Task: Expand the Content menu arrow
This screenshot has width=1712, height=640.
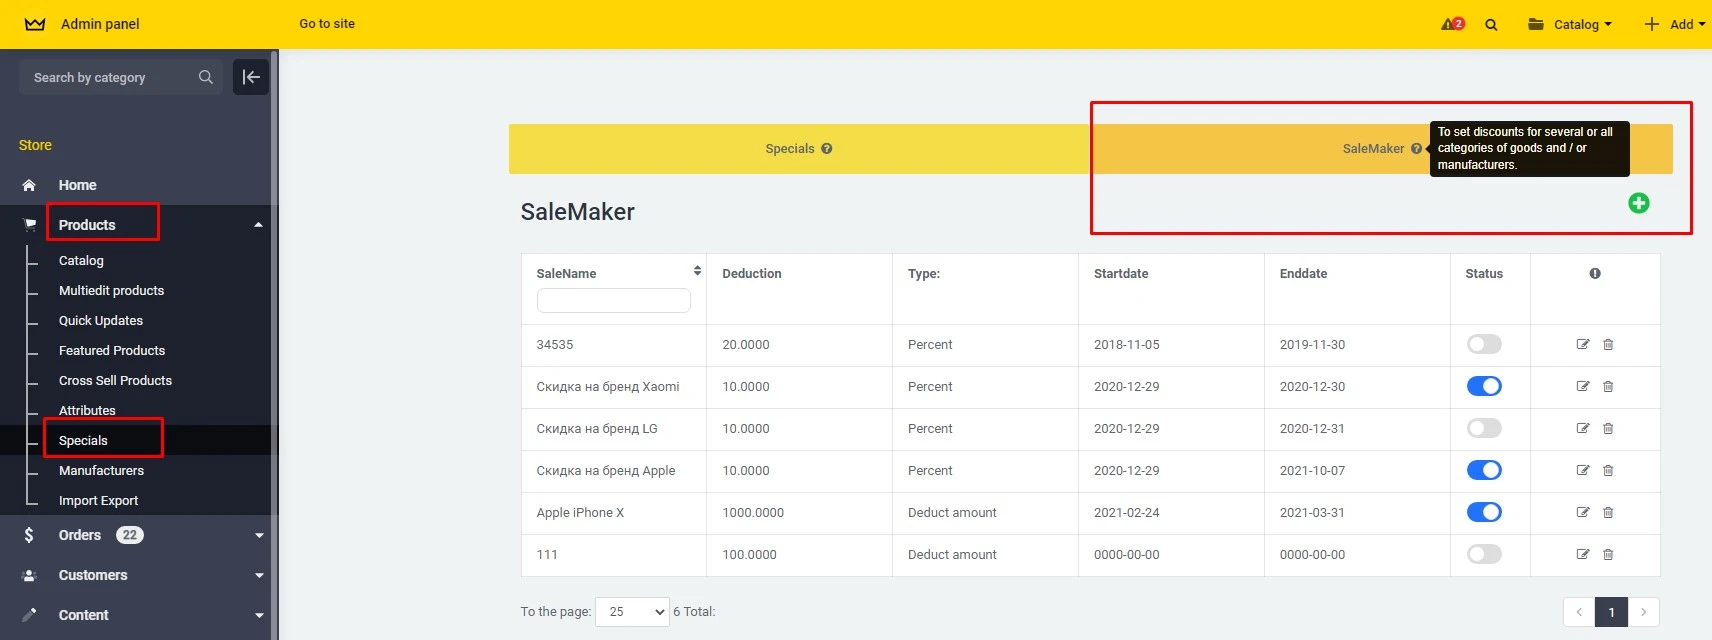Action: (x=259, y=615)
